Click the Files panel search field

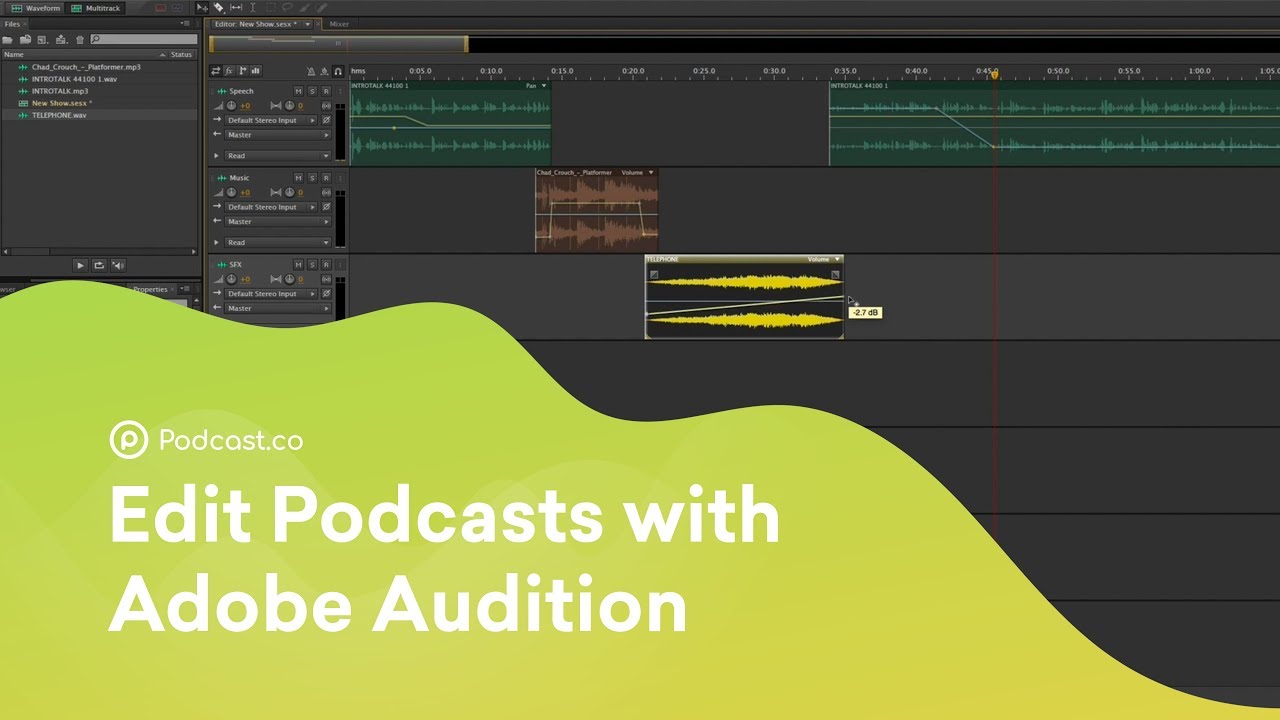point(143,39)
